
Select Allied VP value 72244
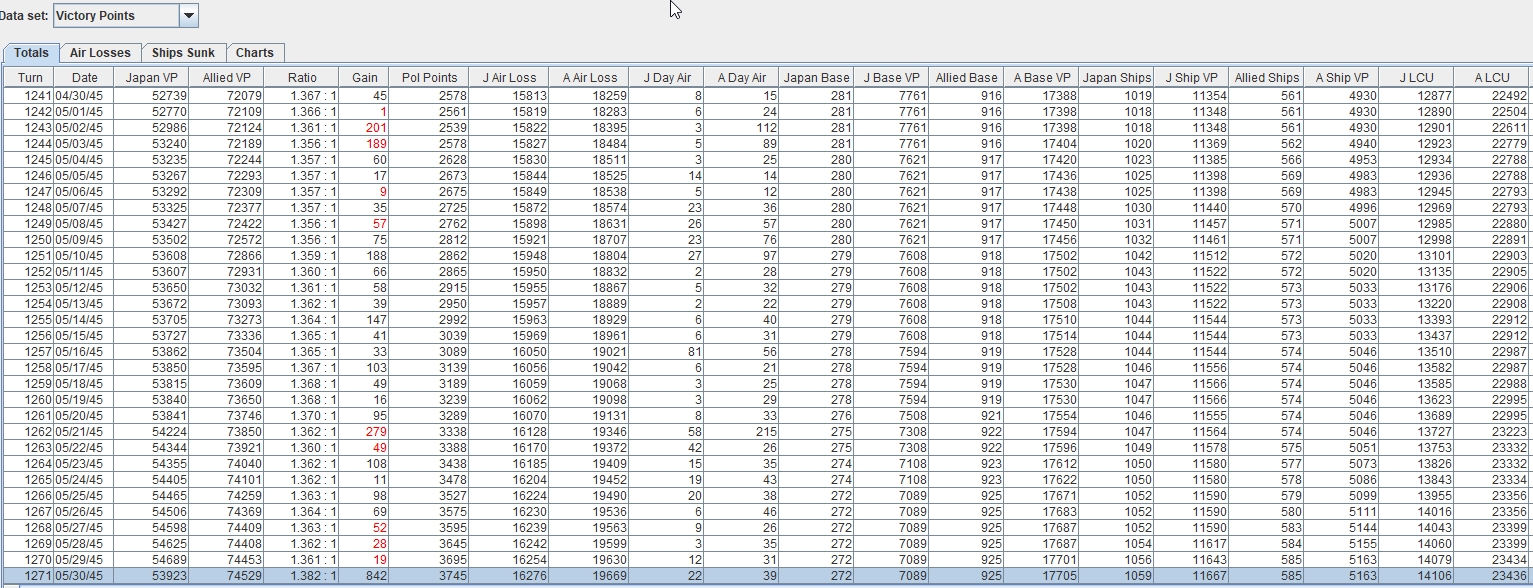tap(227, 159)
